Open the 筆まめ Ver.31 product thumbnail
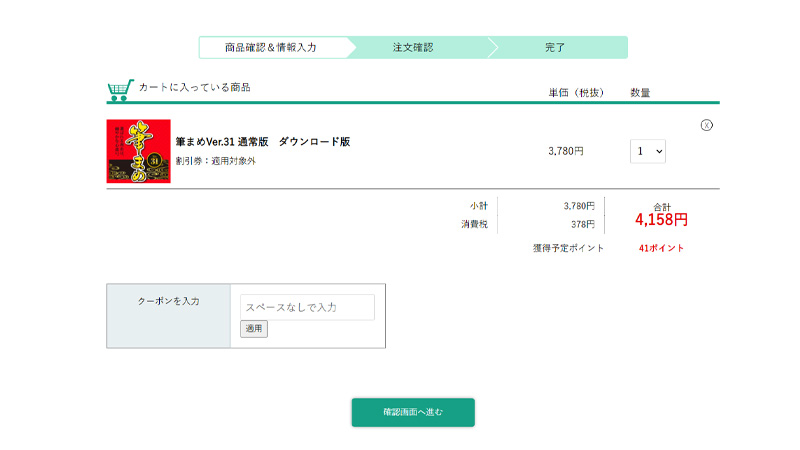Viewport: 800px width, 450px height. (138, 151)
